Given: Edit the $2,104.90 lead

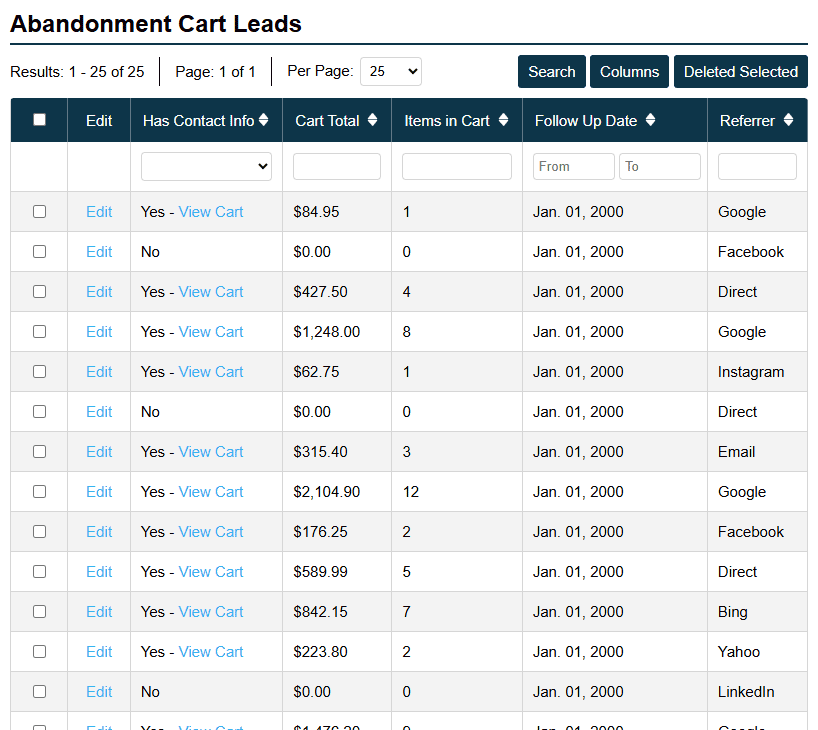Looking at the screenshot, I should (99, 492).
